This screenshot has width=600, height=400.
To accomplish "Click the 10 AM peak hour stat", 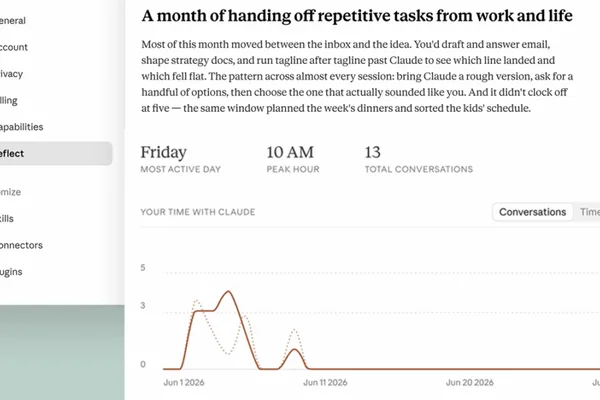I will (x=293, y=159).
